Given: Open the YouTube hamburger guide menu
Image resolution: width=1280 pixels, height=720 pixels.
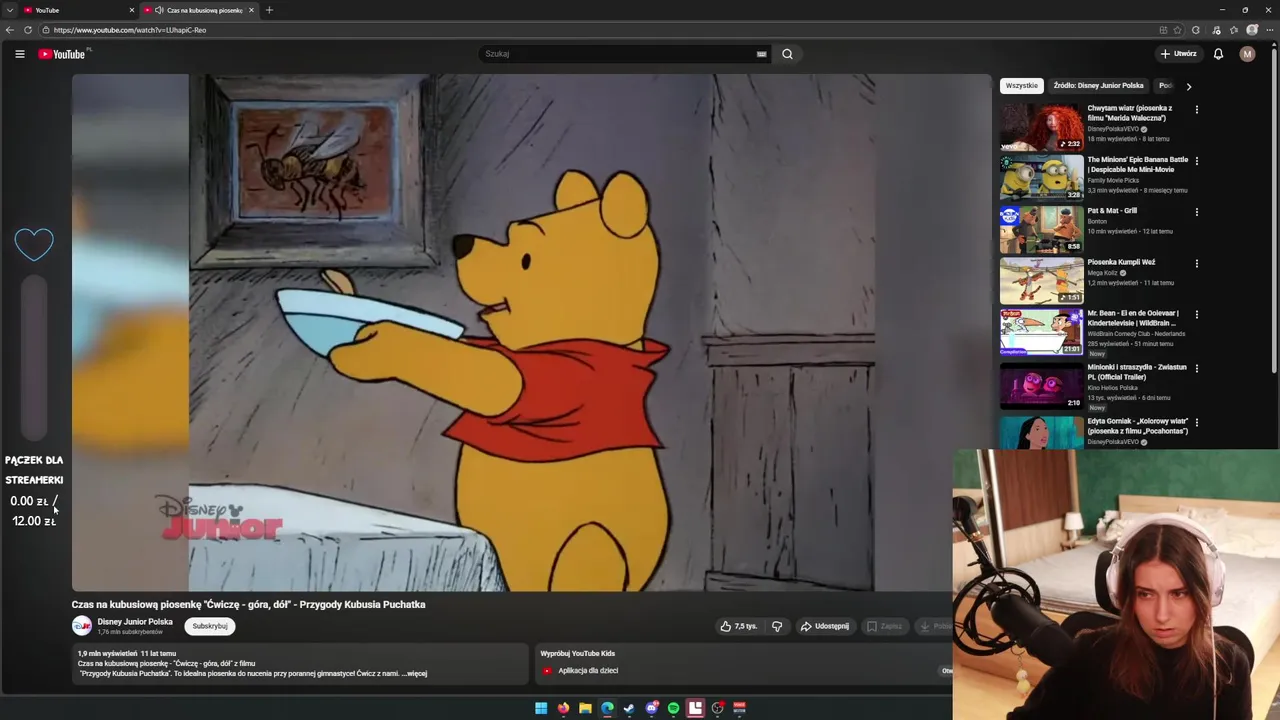Looking at the screenshot, I should coord(19,54).
